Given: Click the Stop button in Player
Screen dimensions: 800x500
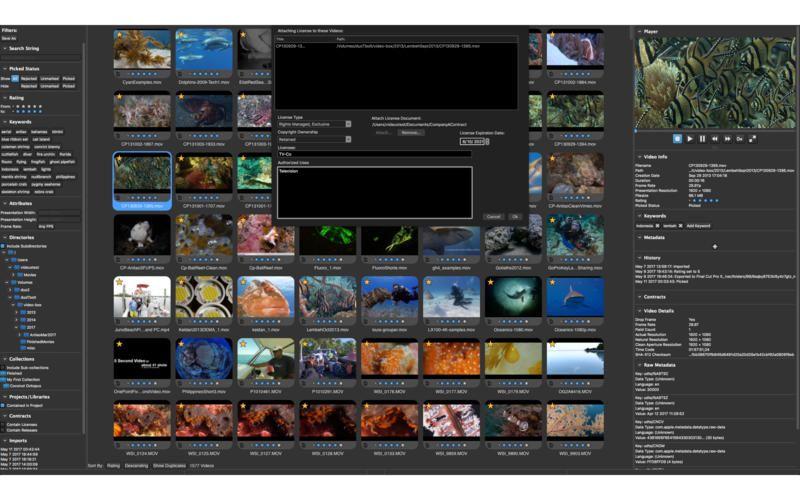Looking at the screenshot, I should (677, 139).
